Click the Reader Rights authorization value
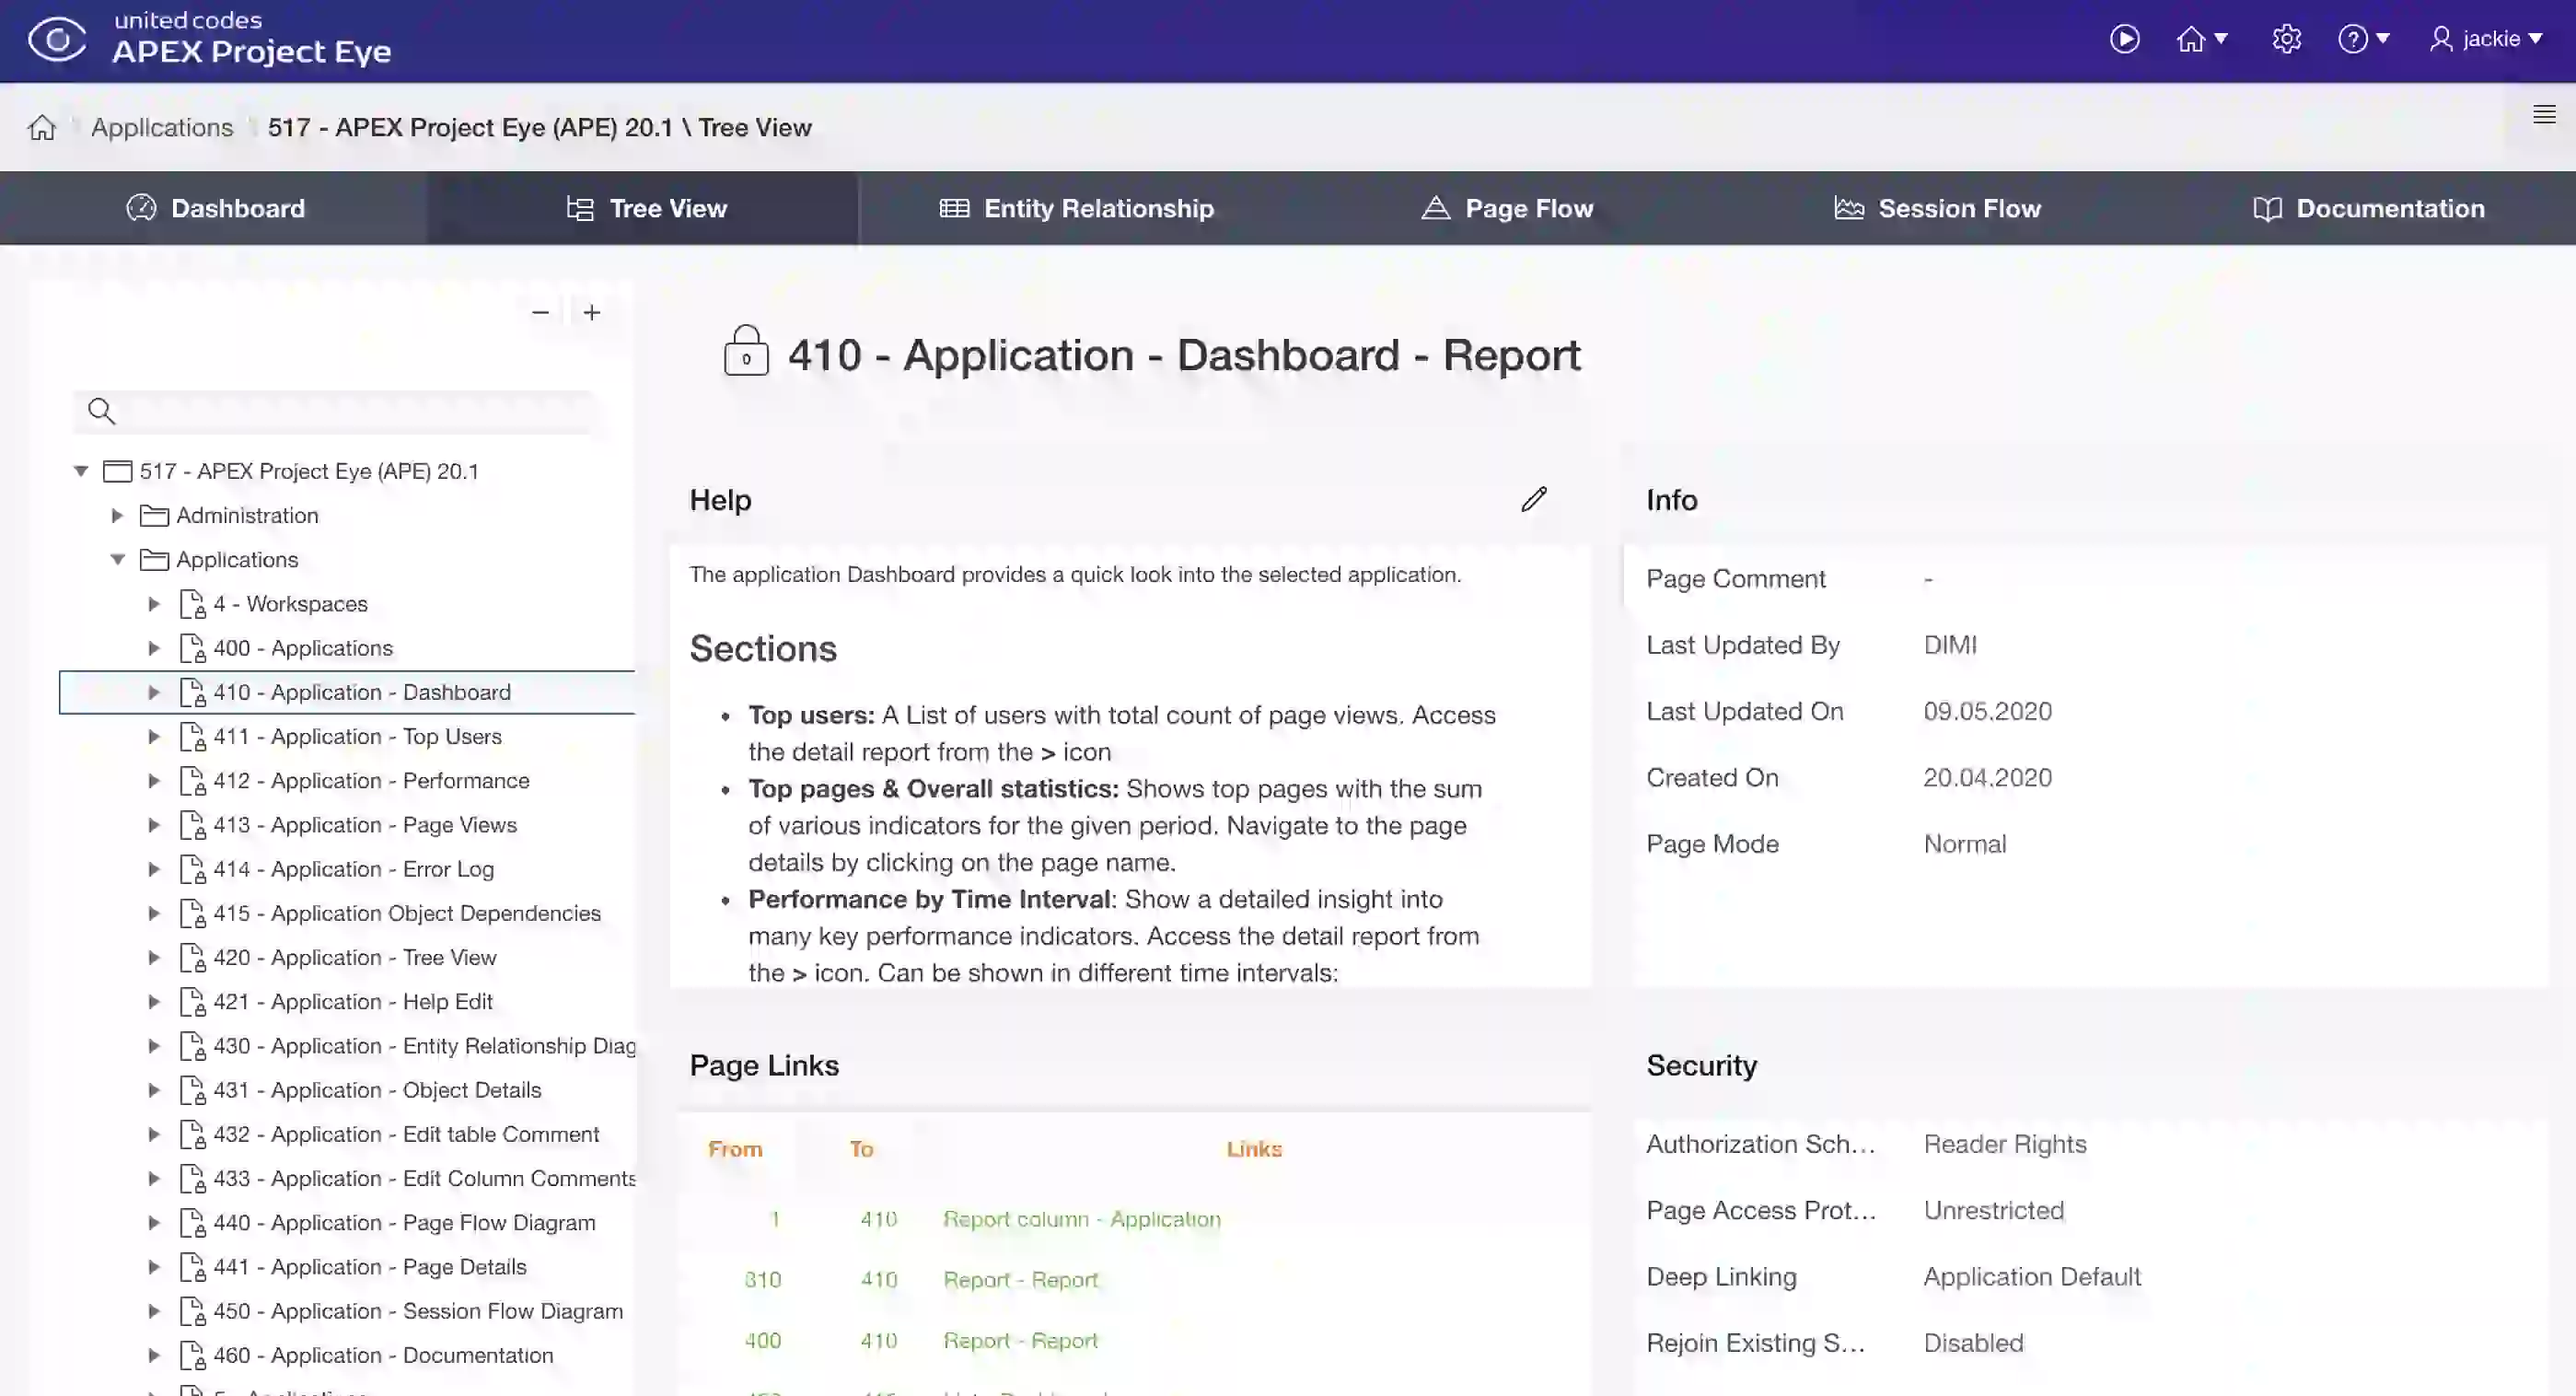This screenshot has height=1396, width=2576. click(2005, 1144)
